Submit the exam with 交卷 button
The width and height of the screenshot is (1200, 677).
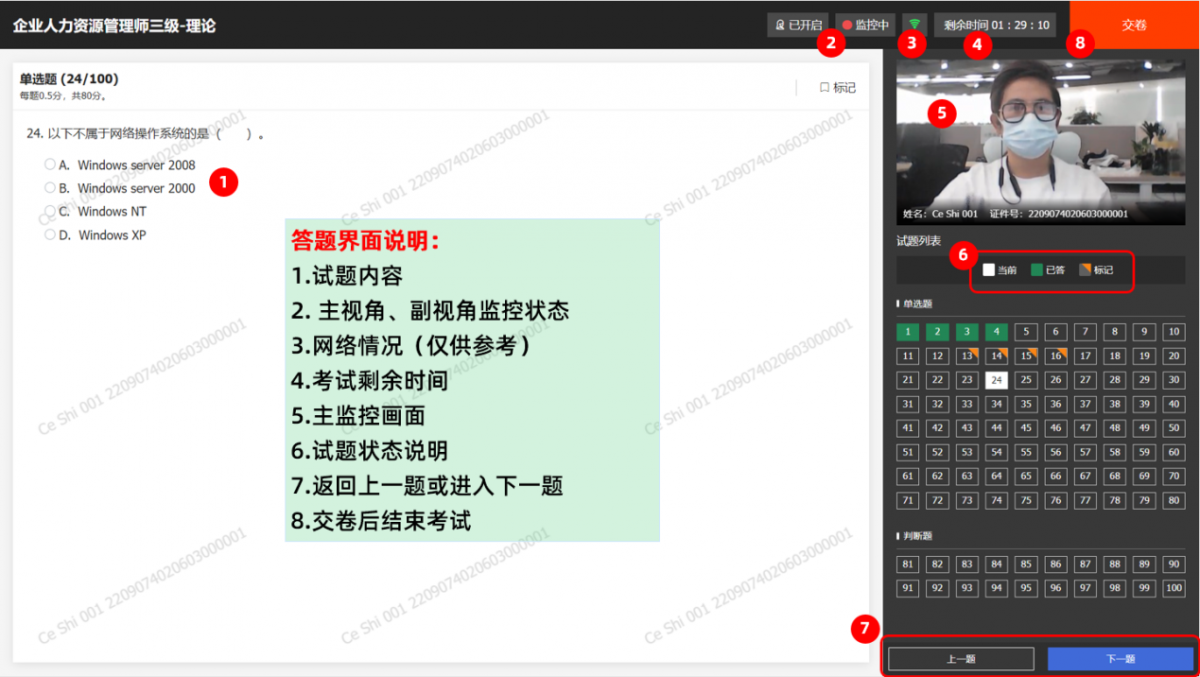click(x=1134, y=25)
